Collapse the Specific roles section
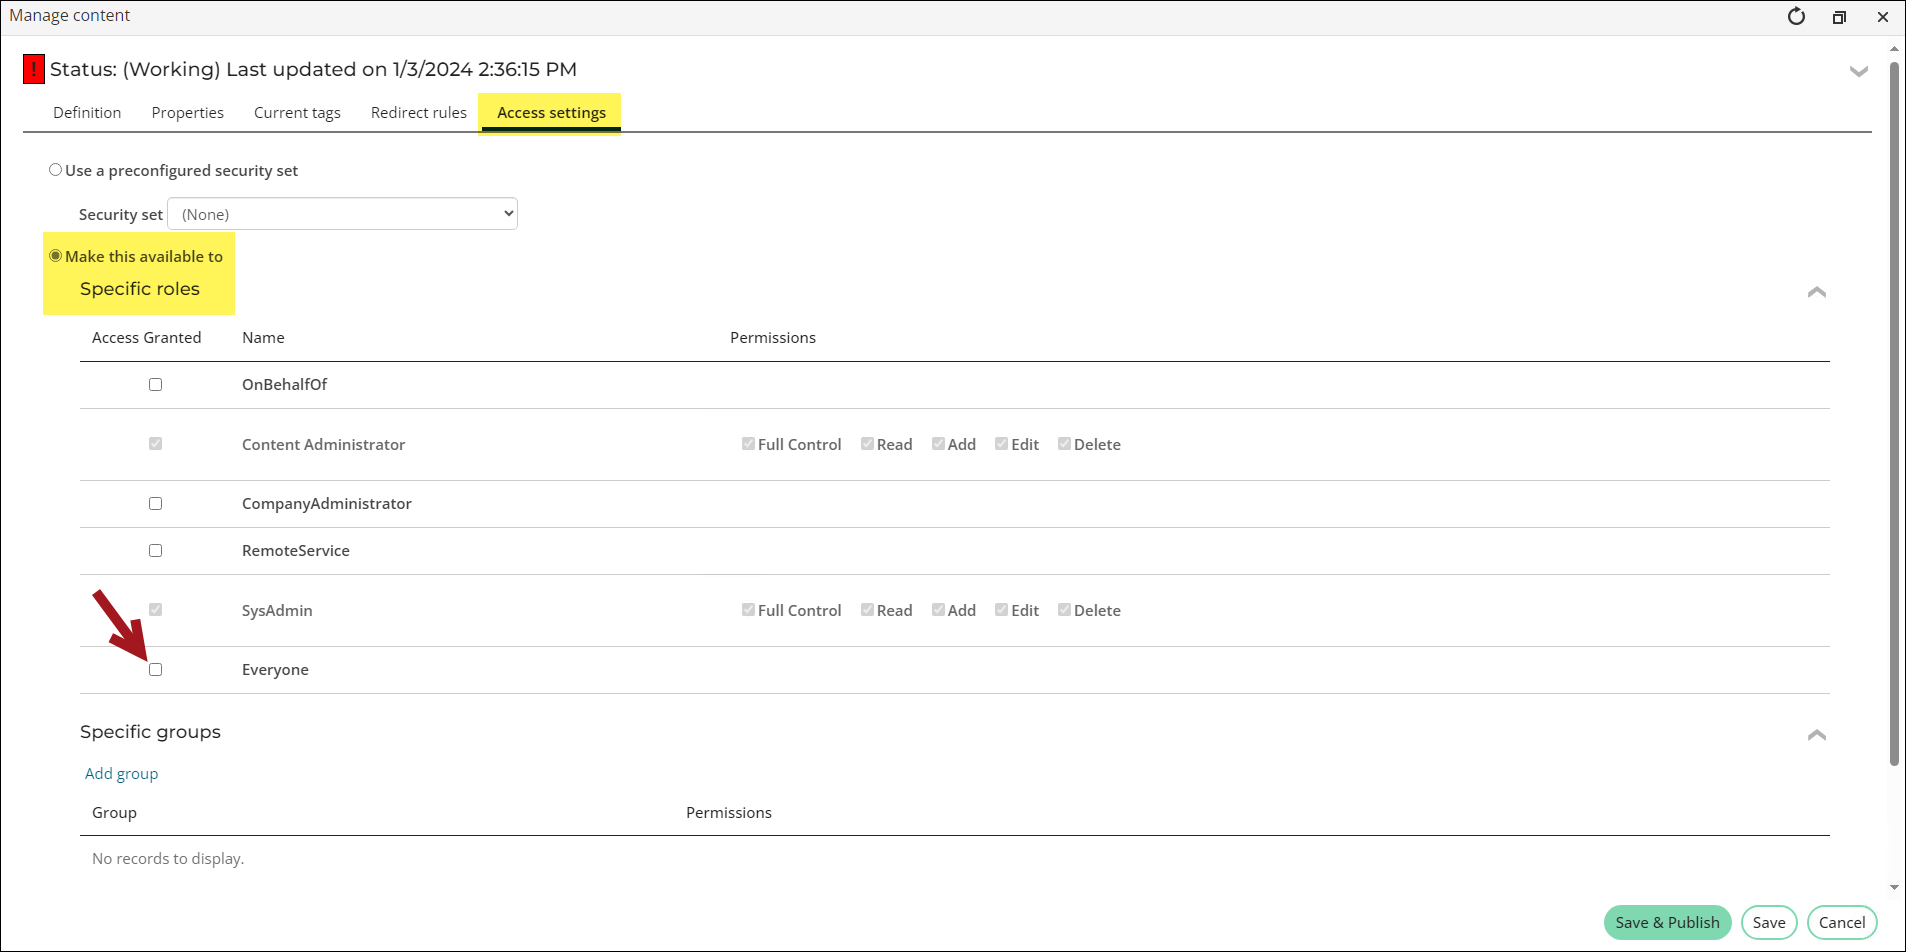This screenshot has width=1906, height=952. click(x=1817, y=292)
